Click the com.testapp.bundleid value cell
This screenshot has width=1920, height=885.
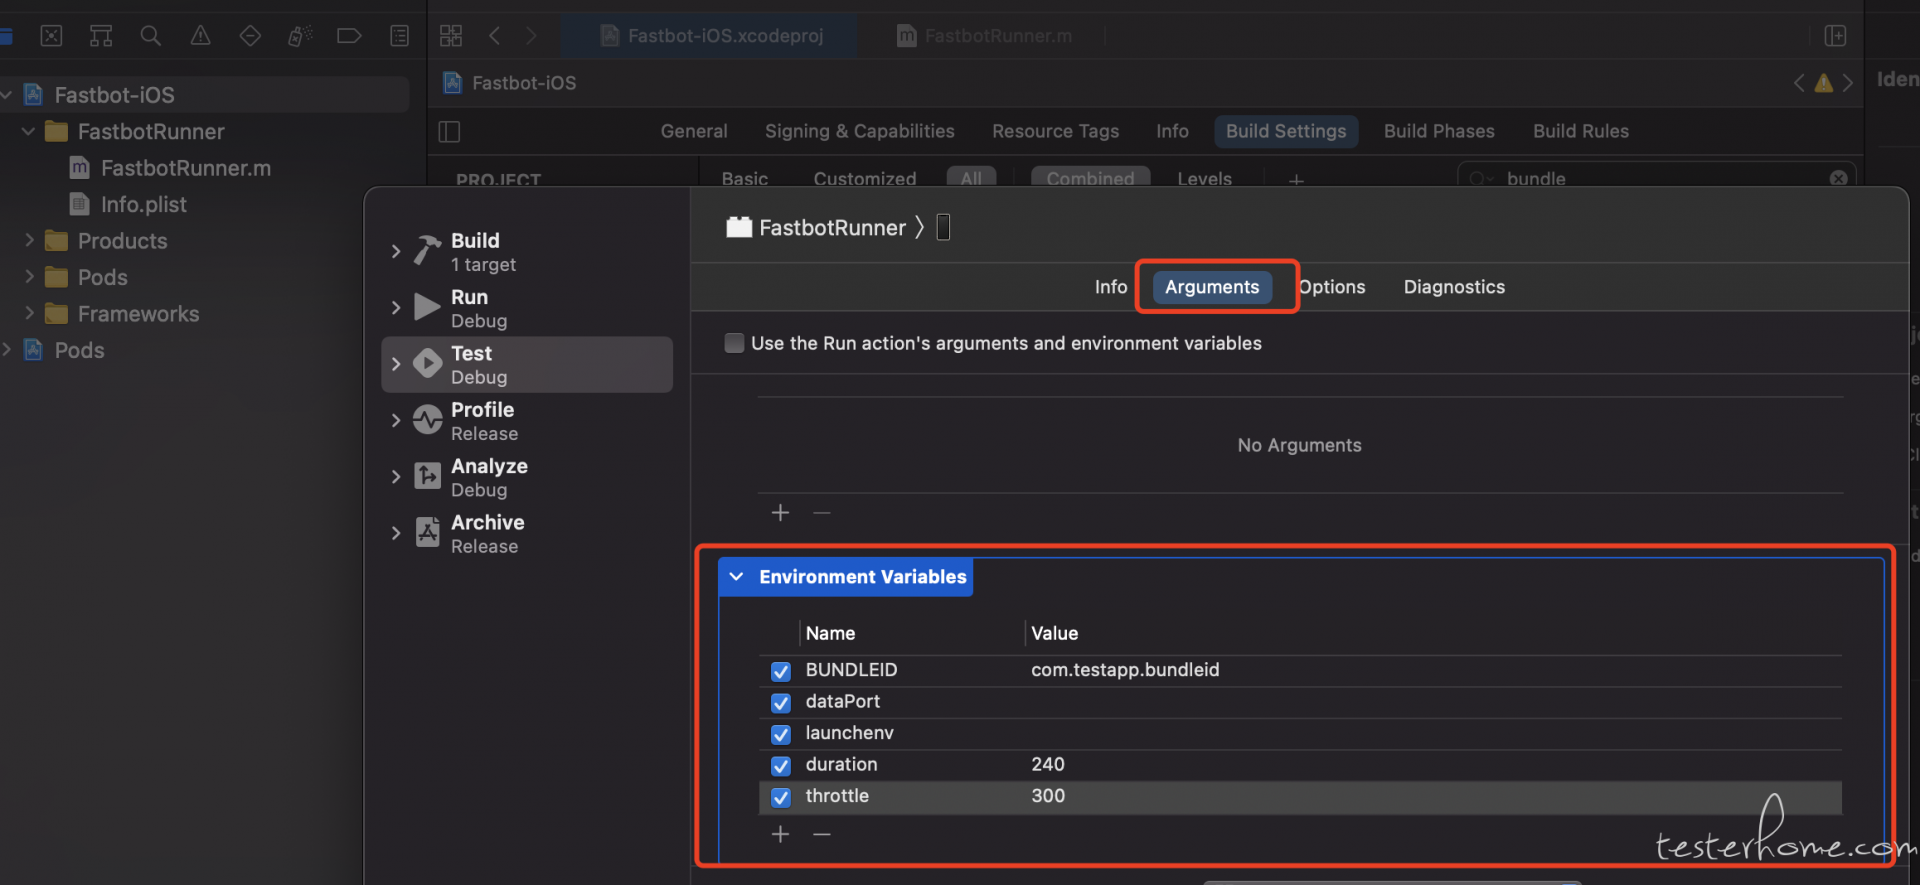[1125, 670]
